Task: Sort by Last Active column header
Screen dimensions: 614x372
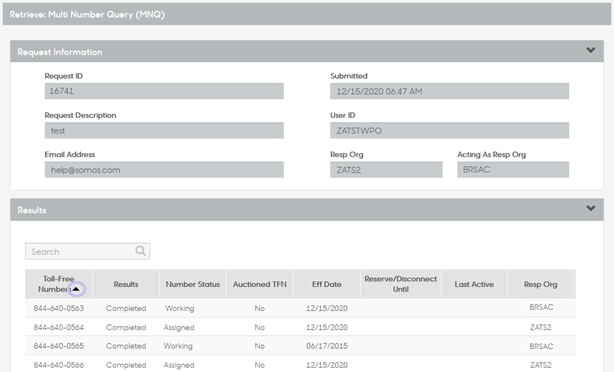Action: tap(474, 284)
